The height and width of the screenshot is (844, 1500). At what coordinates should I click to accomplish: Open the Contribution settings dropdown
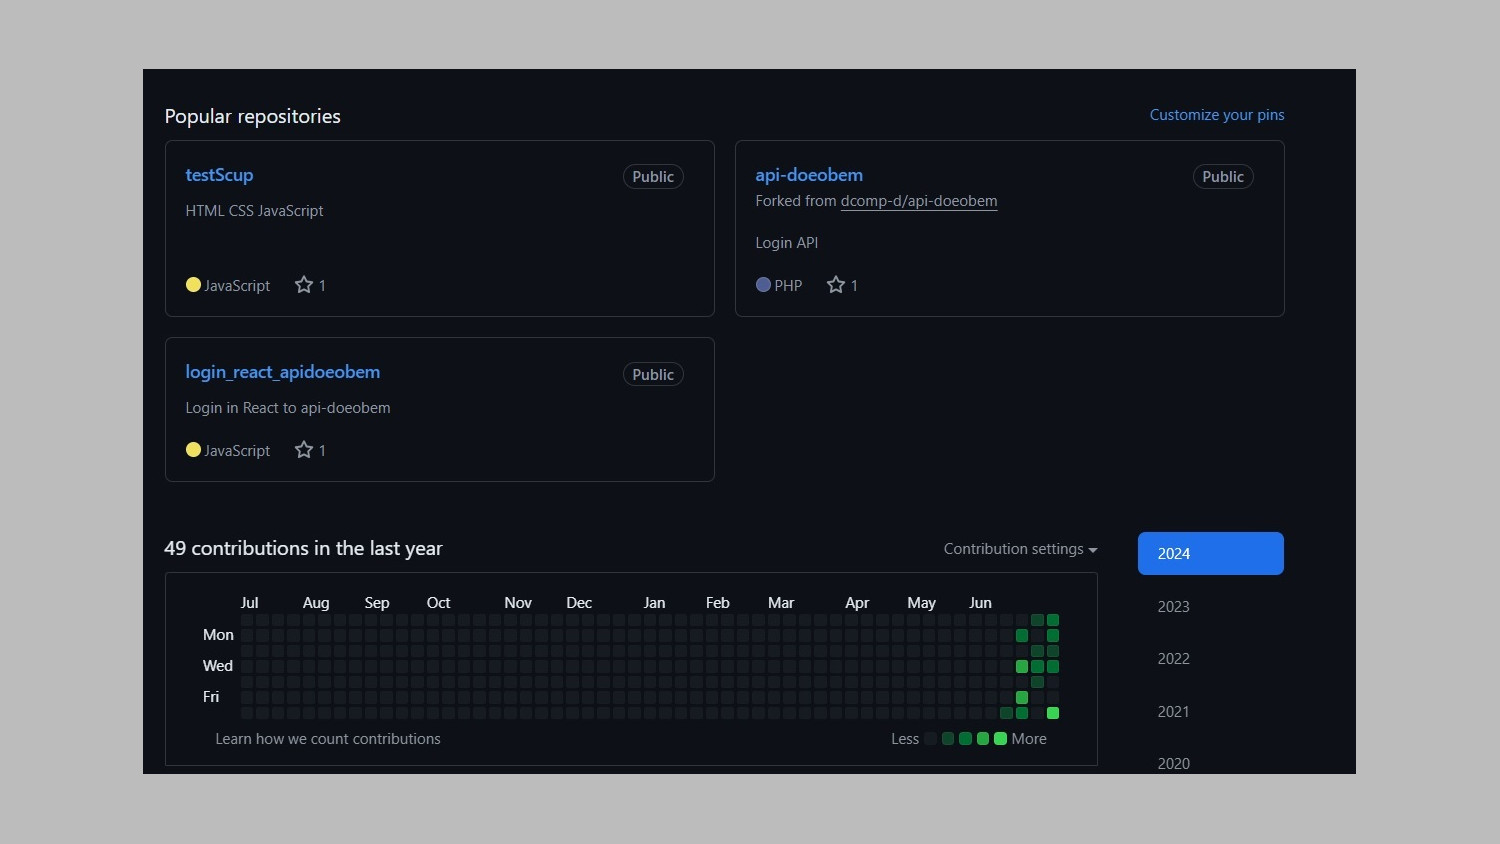coord(1020,549)
